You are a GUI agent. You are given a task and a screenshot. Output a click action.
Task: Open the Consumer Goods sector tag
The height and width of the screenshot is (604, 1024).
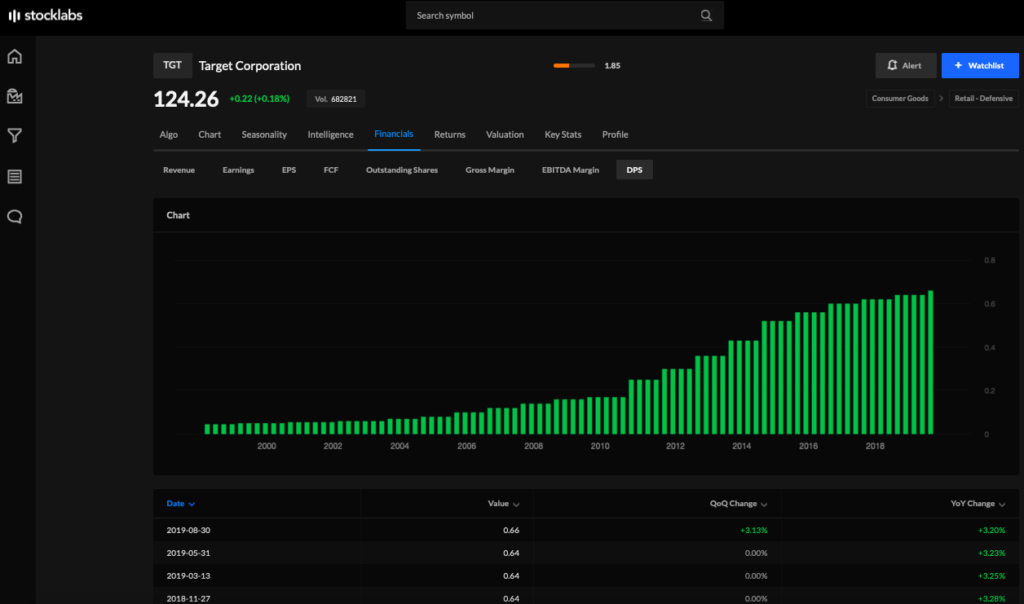pyautogui.click(x=900, y=99)
